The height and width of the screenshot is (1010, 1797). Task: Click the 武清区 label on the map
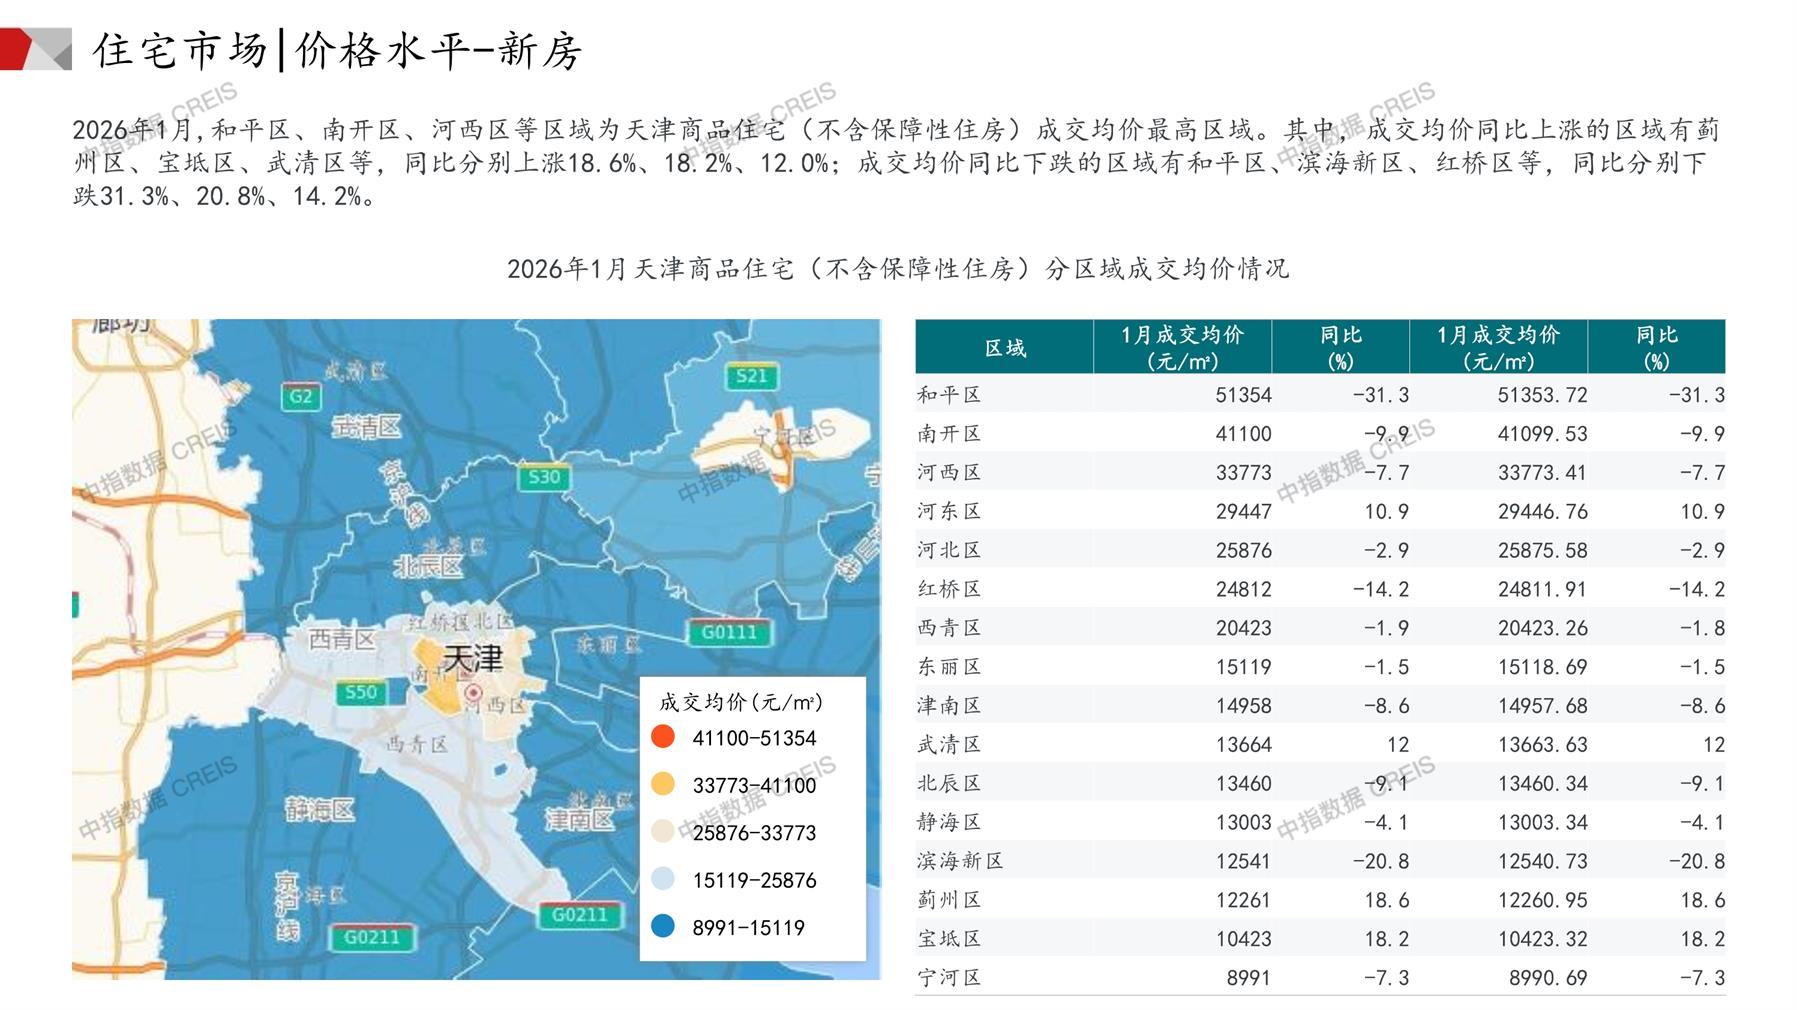(367, 428)
